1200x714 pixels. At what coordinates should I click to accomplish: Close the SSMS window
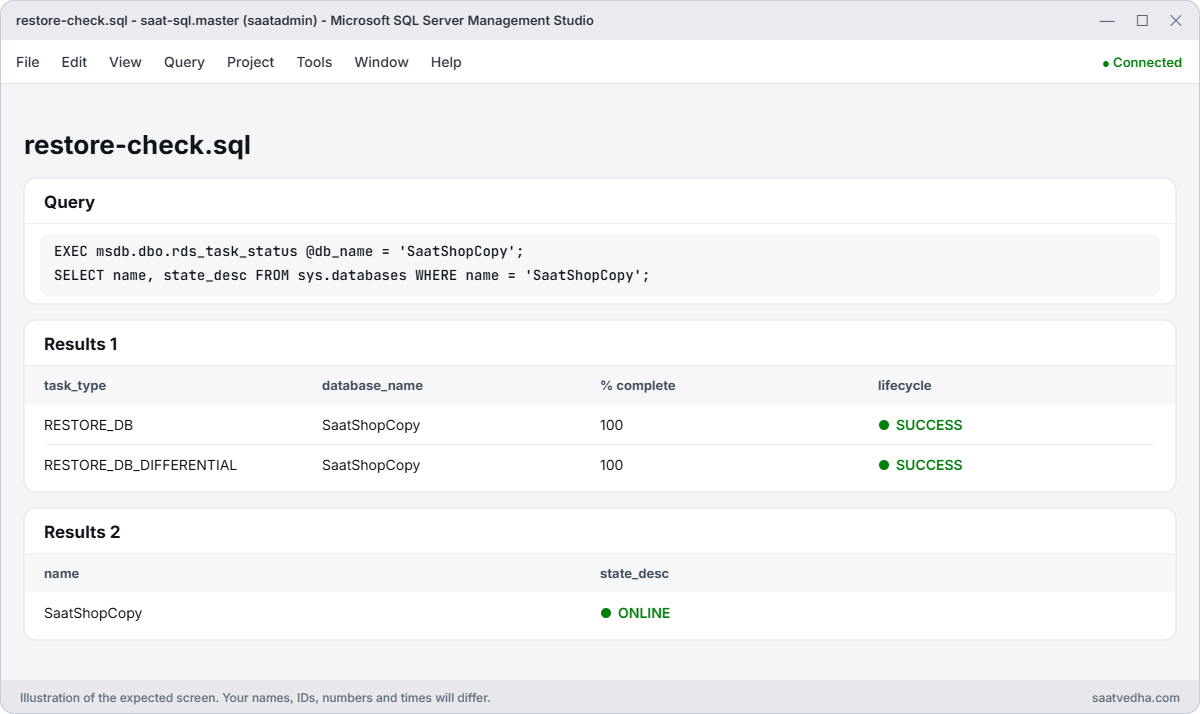point(1176,20)
